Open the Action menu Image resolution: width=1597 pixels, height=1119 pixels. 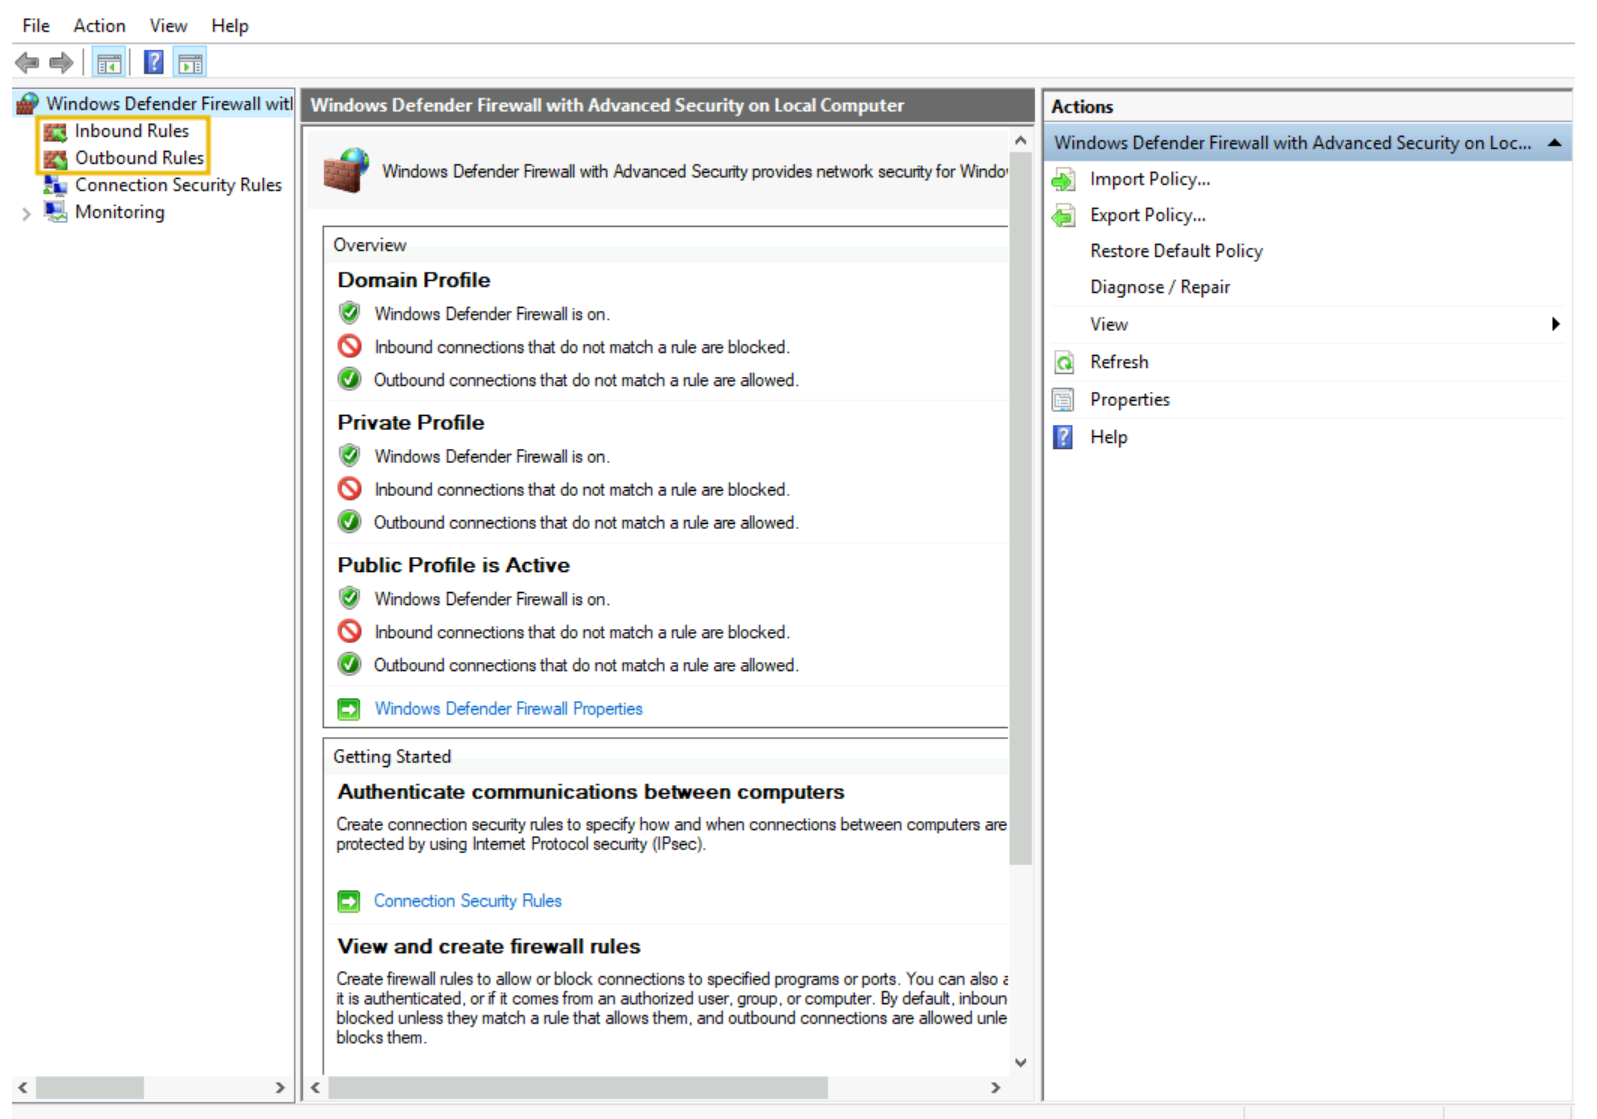pos(99,26)
